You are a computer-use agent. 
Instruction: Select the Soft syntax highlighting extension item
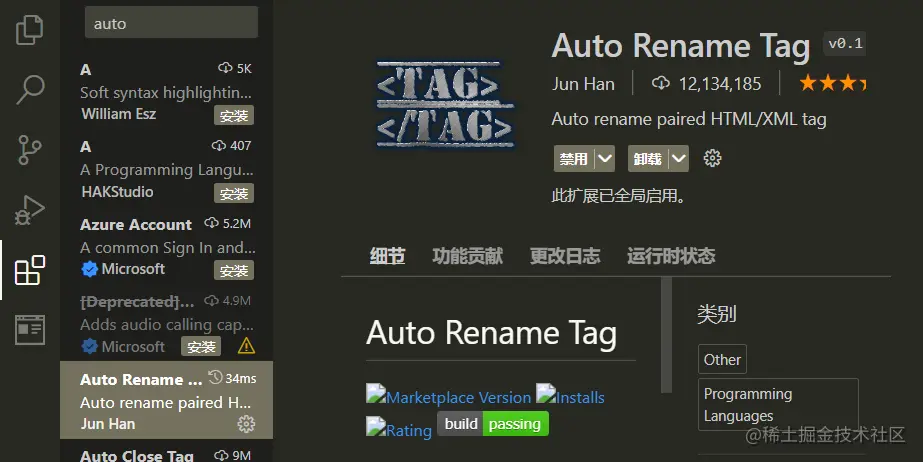[x=167, y=93]
